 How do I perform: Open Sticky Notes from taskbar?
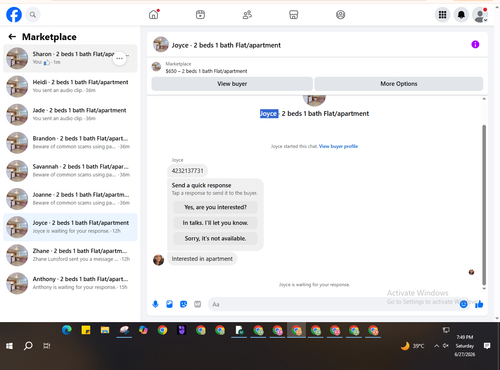(x=86, y=330)
